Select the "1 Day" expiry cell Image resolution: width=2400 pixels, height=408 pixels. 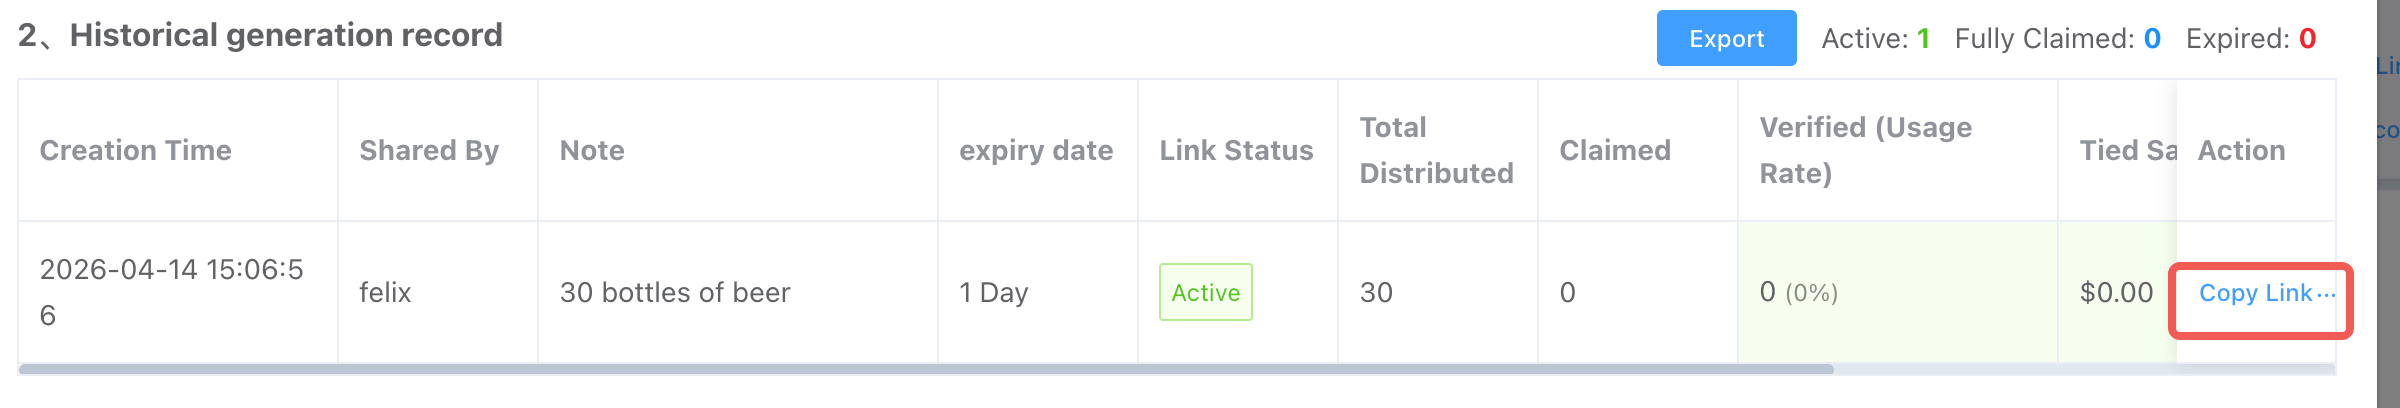994,292
